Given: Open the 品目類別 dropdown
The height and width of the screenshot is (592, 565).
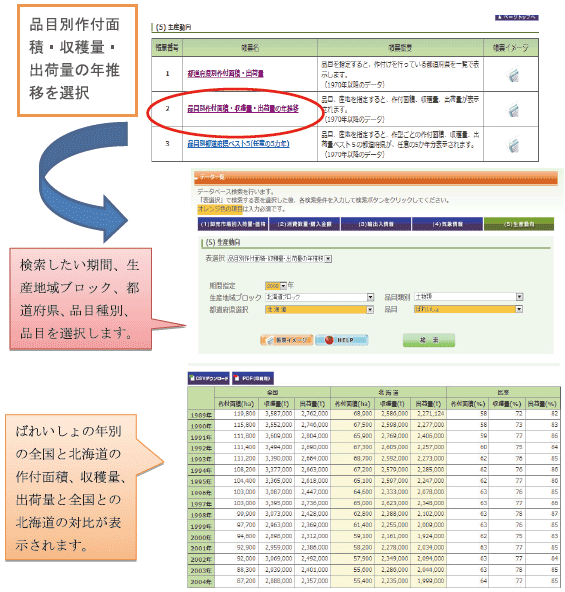Looking at the screenshot, I should pos(468,297).
